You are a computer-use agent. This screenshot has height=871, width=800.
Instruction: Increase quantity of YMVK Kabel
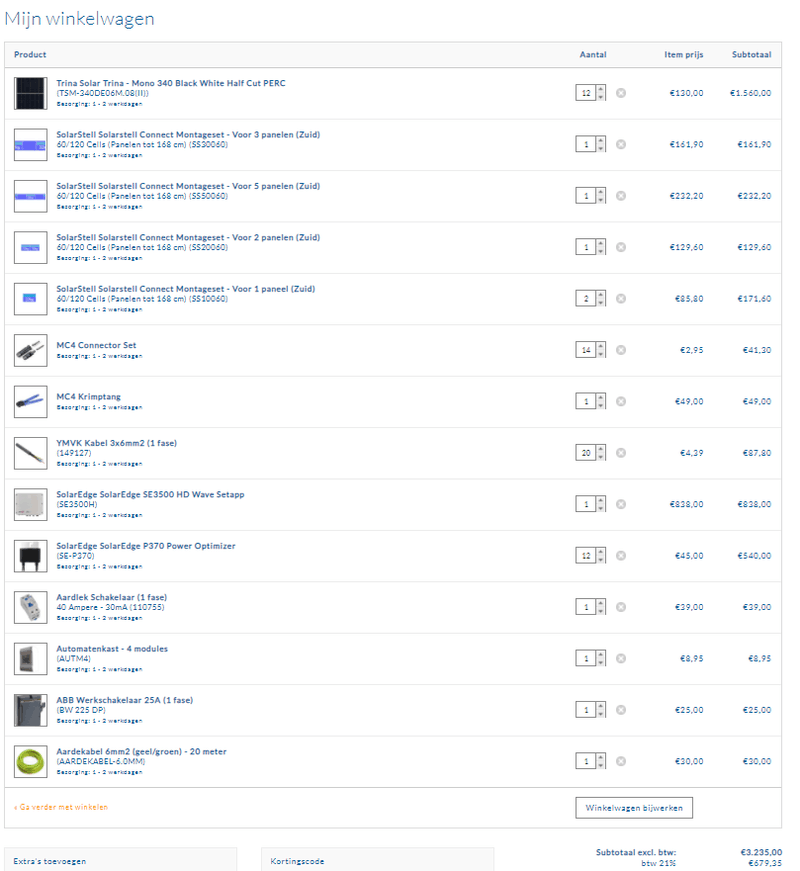[601, 449]
